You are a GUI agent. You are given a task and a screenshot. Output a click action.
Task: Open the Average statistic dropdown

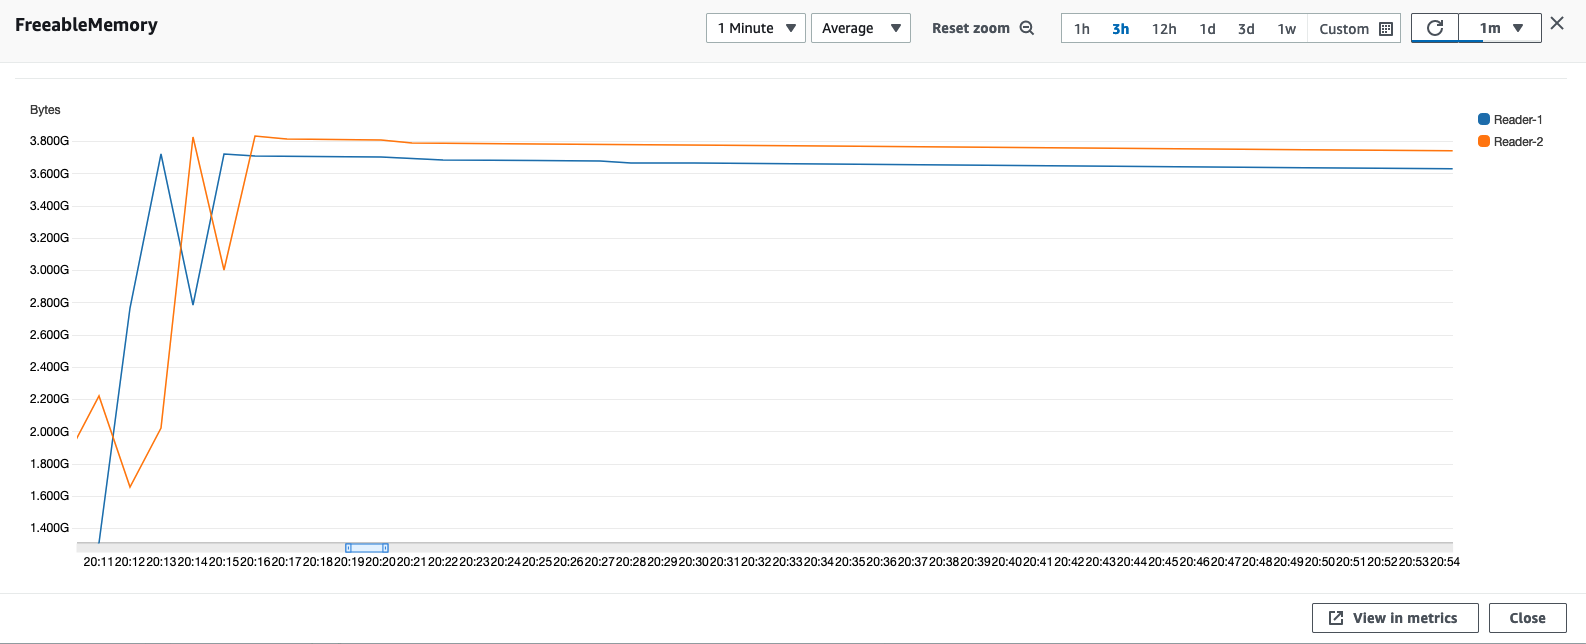[x=860, y=28]
